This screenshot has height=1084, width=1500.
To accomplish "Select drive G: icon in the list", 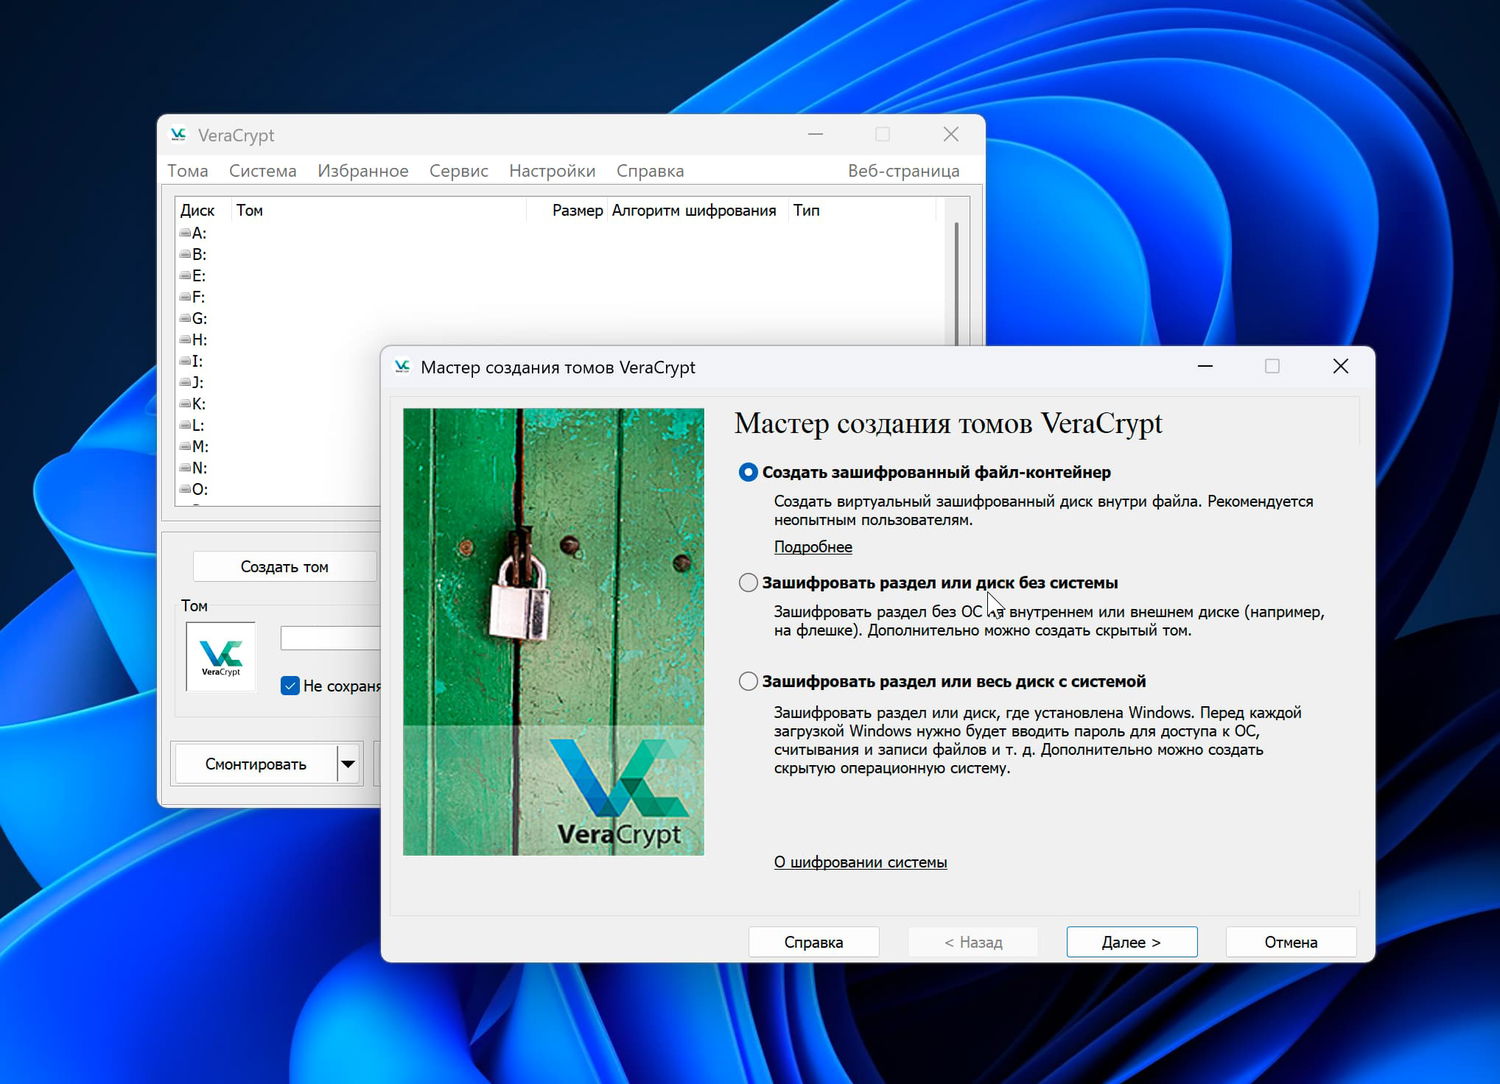I will click(185, 318).
